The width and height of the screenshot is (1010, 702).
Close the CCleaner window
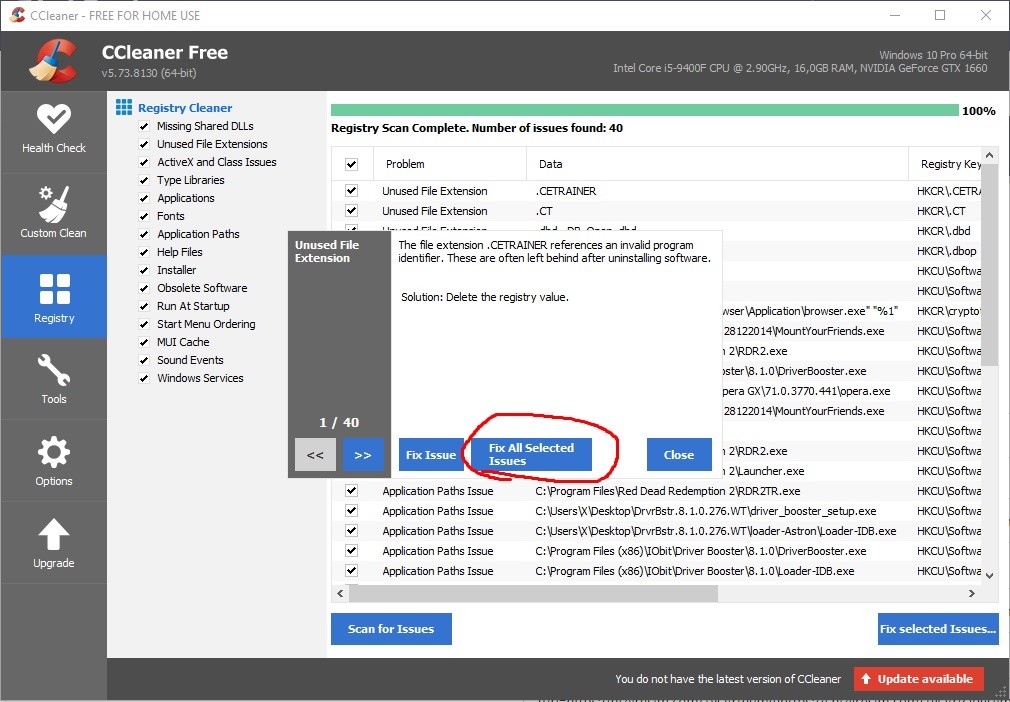tap(986, 15)
